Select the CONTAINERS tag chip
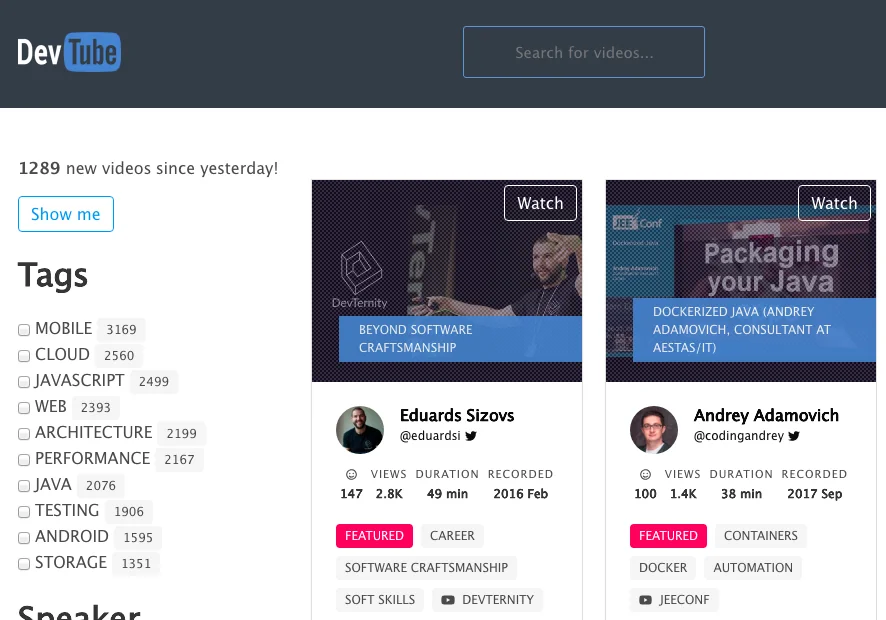Screen dimensions: 886x620 click(x=761, y=536)
